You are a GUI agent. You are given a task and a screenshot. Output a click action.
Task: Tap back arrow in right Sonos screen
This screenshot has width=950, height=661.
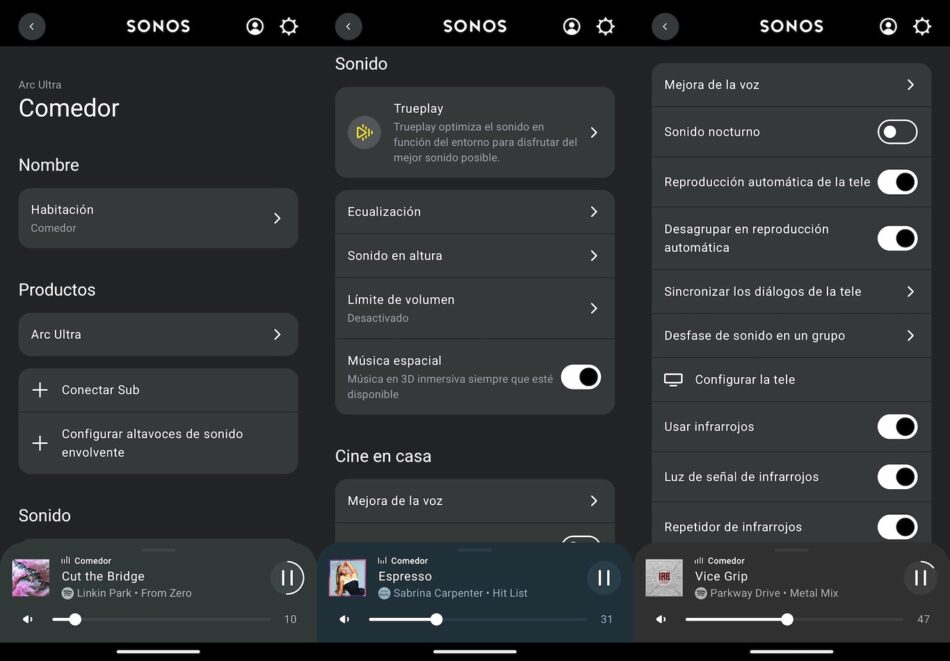click(665, 27)
